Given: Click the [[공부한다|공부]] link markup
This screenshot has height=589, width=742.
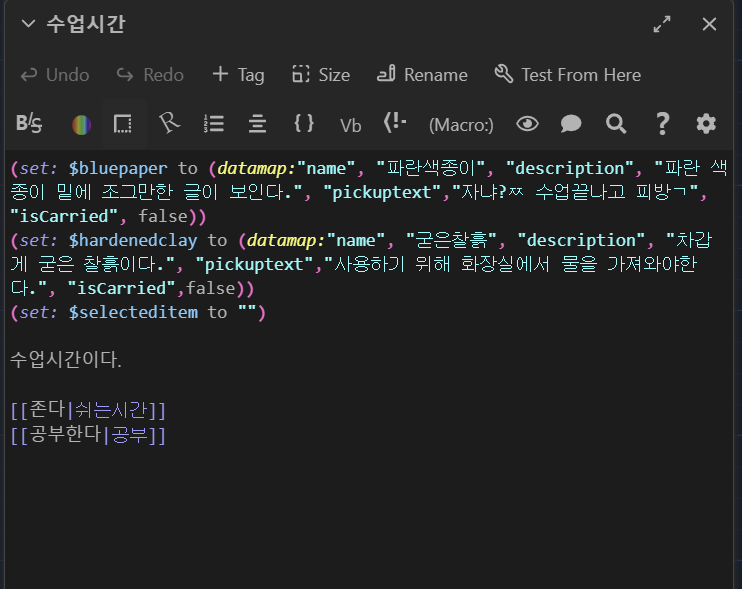Looking at the screenshot, I should (x=88, y=435).
